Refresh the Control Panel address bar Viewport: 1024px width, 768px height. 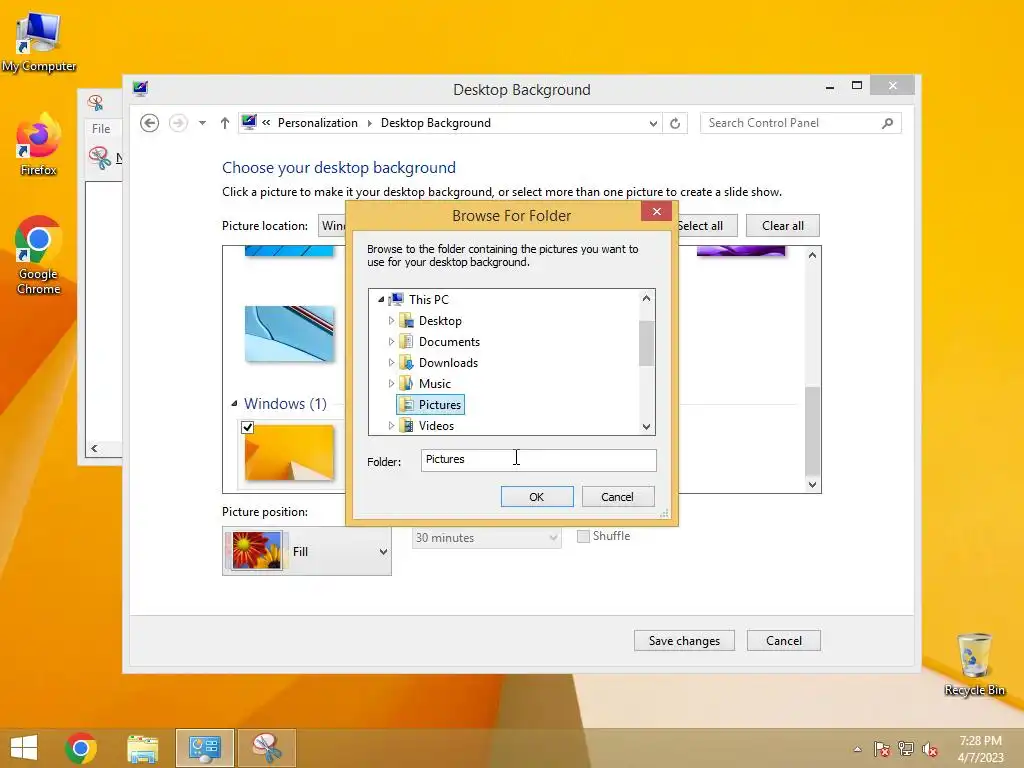point(675,123)
